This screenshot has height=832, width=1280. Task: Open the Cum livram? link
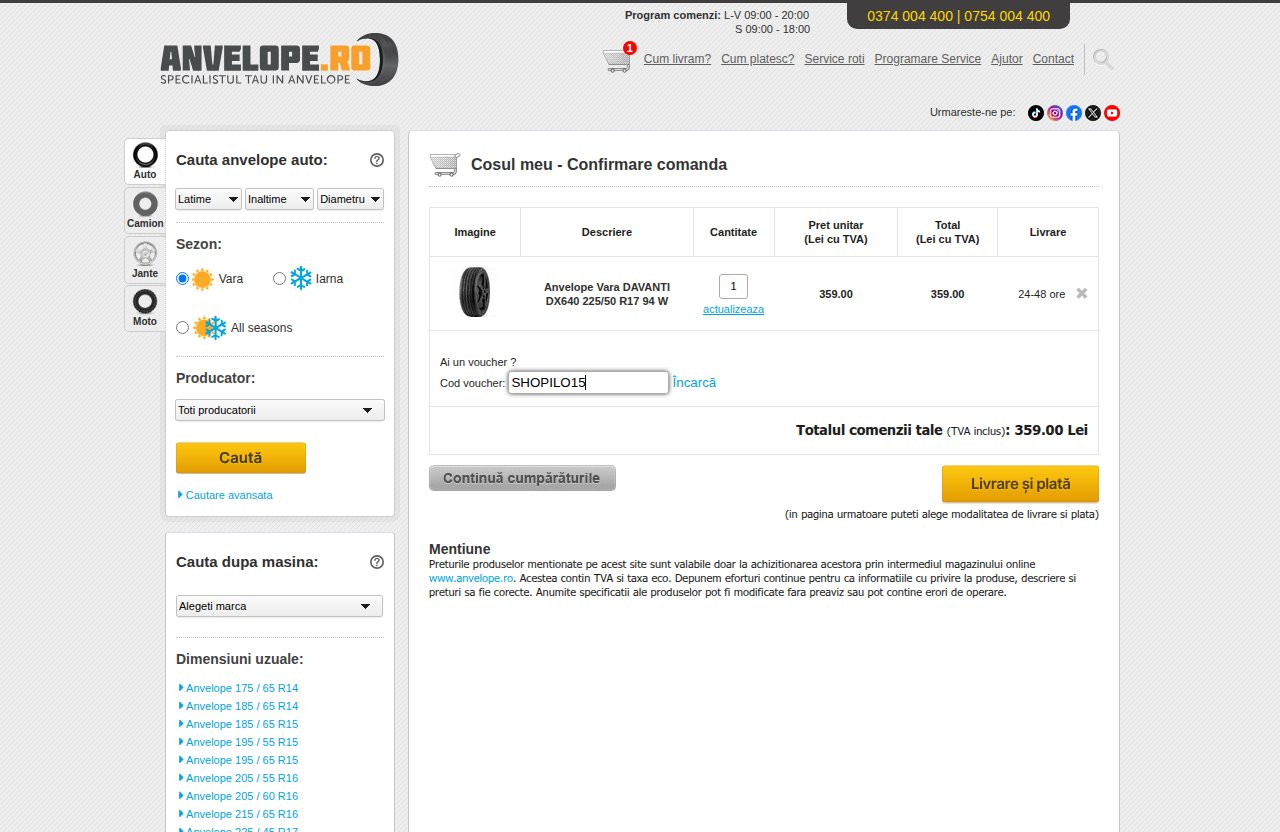677,59
